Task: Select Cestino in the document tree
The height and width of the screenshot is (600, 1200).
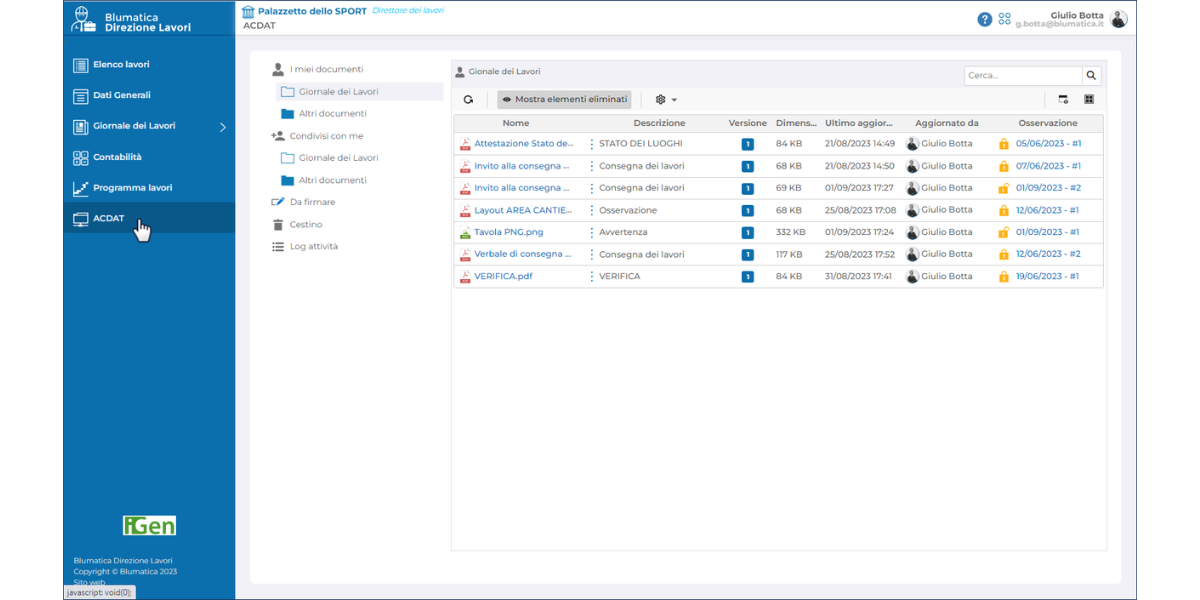Action: (306, 224)
